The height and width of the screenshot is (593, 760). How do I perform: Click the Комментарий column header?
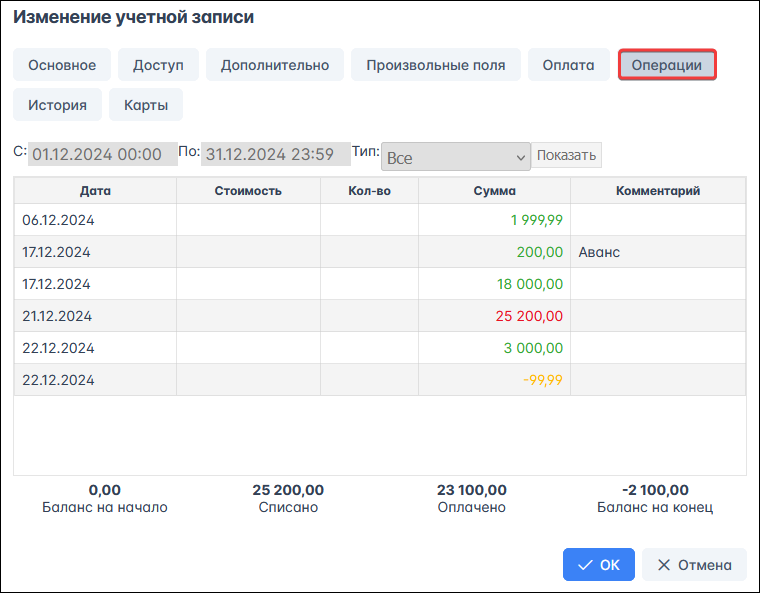tap(657, 191)
